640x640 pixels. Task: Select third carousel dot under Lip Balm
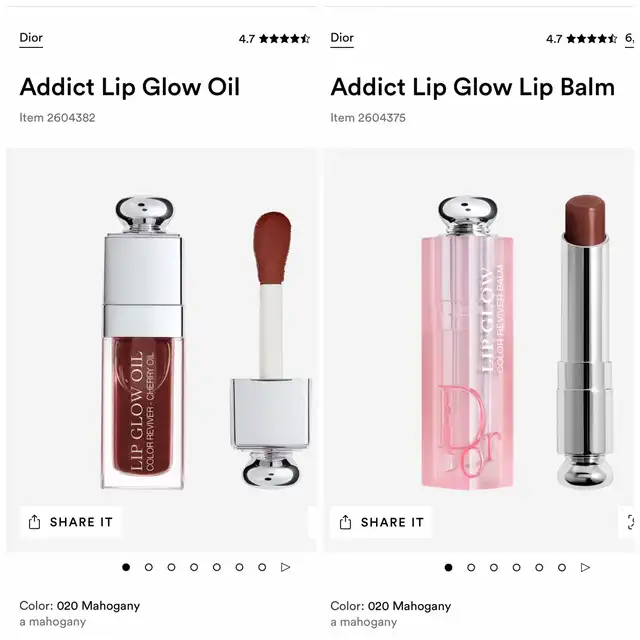coord(494,567)
